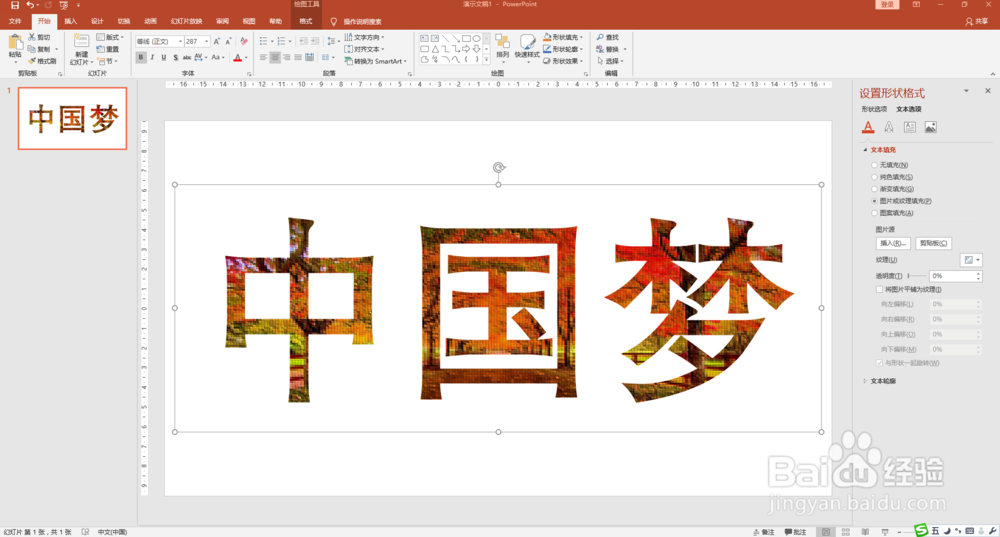
Task: Open Arrange (排列) options
Action: point(503,48)
